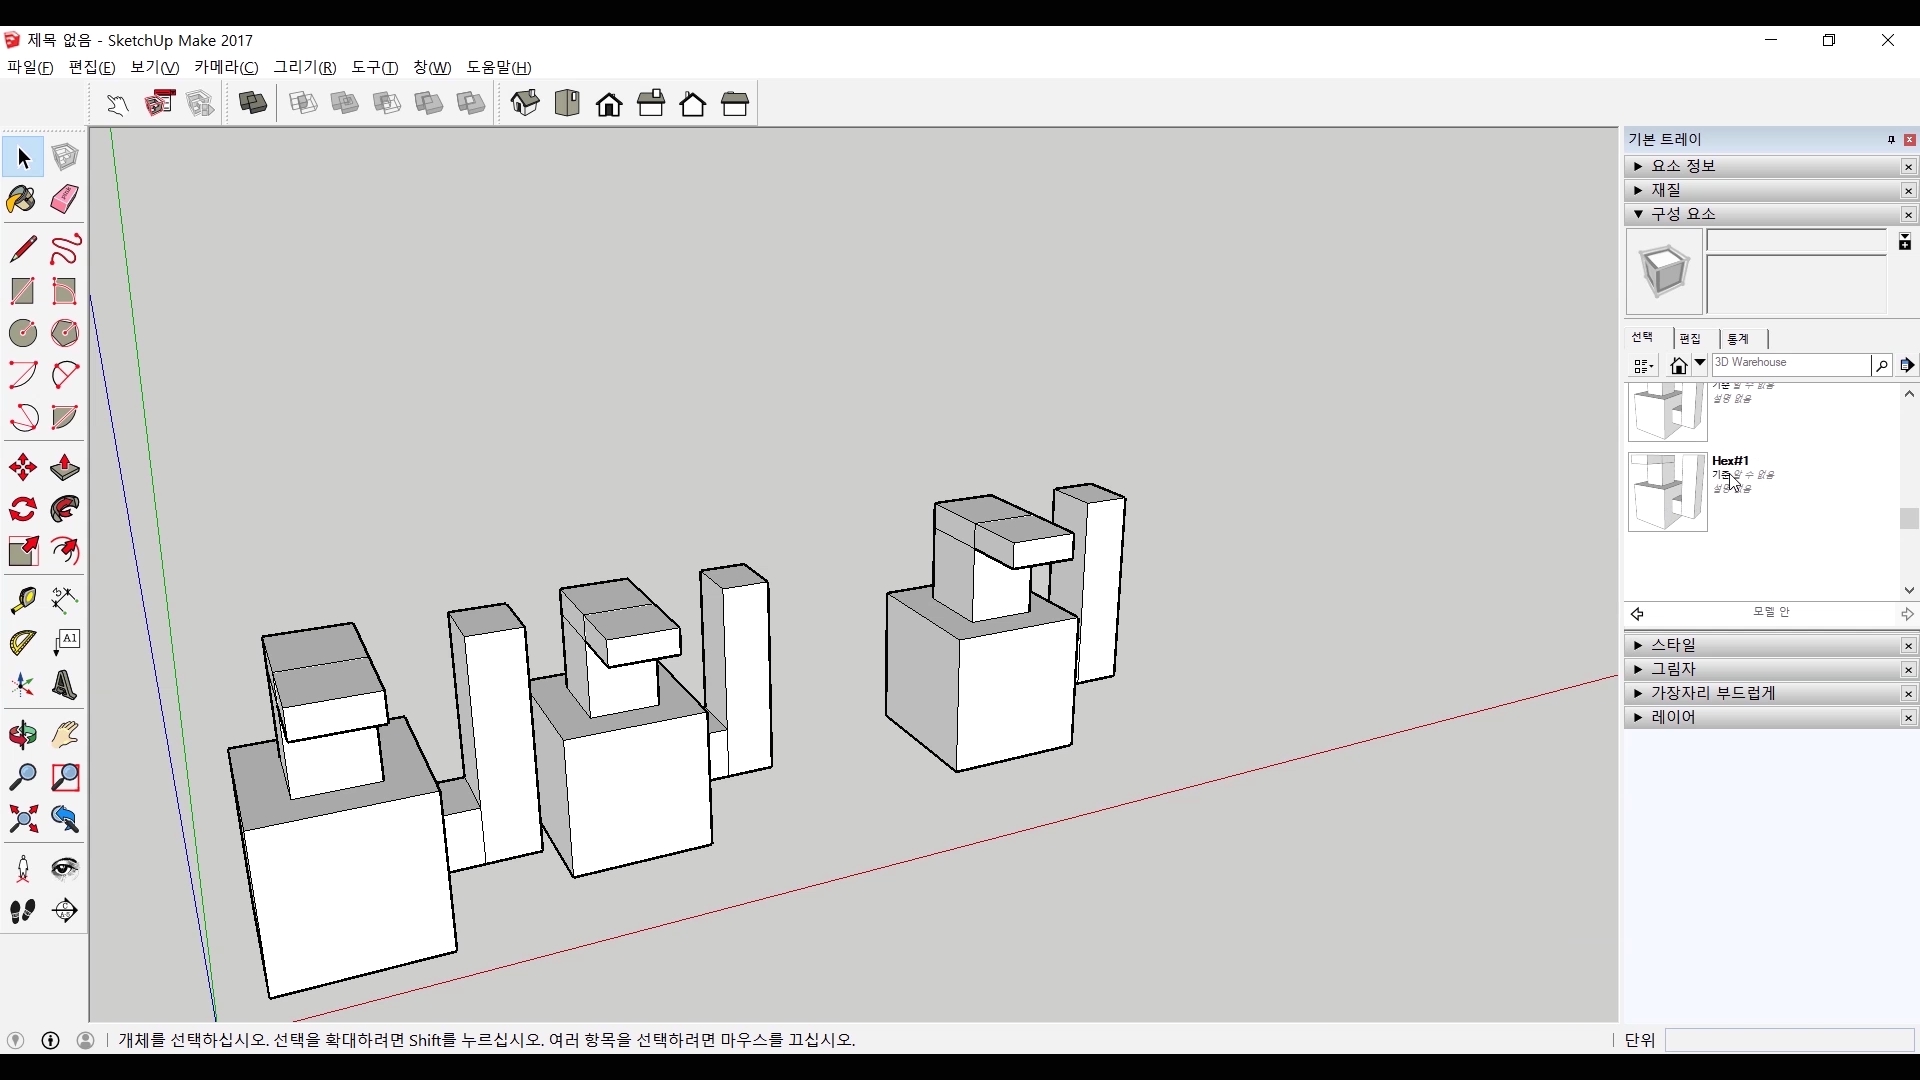Choose the Push/Pull tool
The image size is (1920, 1080).
65,468
